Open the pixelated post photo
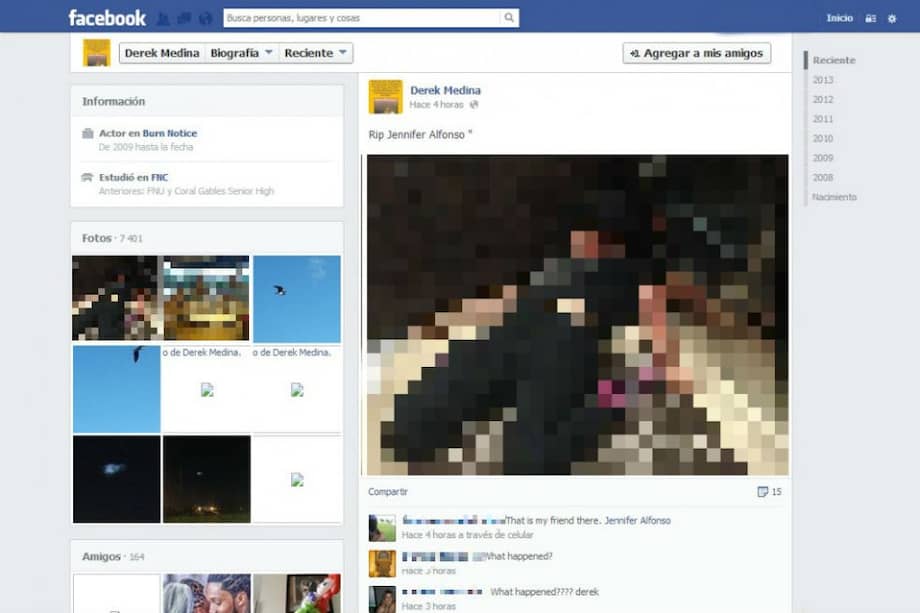The image size is (920, 613). coord(577,315)
